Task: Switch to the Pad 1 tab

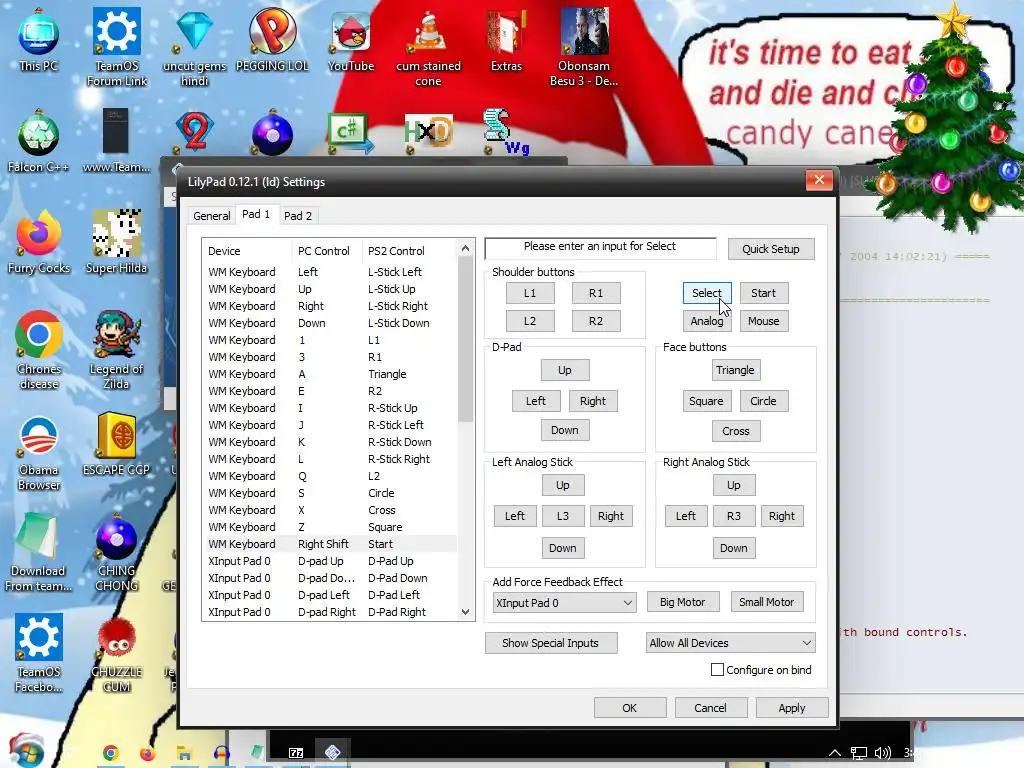Action: pyautogui.click(x=256, y=214)
